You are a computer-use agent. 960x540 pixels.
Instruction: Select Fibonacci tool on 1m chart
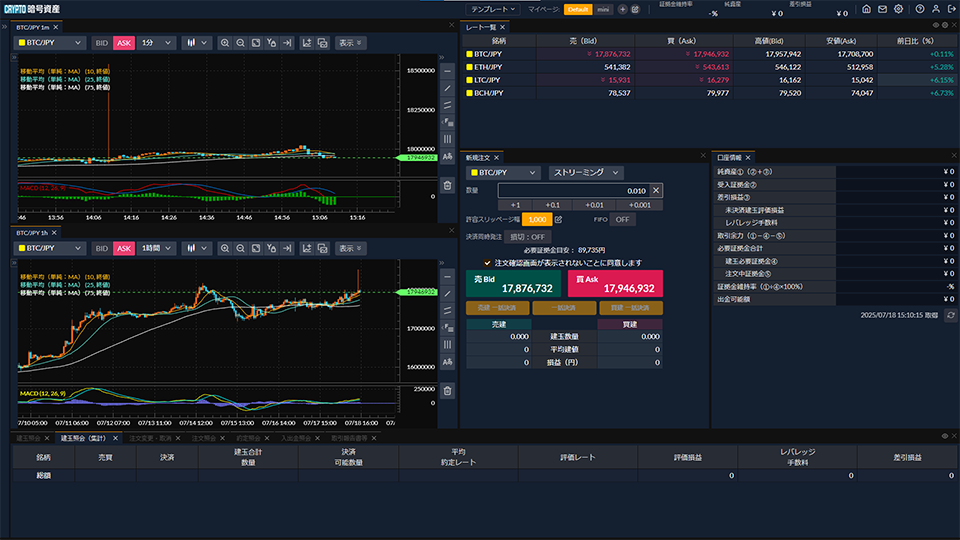tap(448, 122)
